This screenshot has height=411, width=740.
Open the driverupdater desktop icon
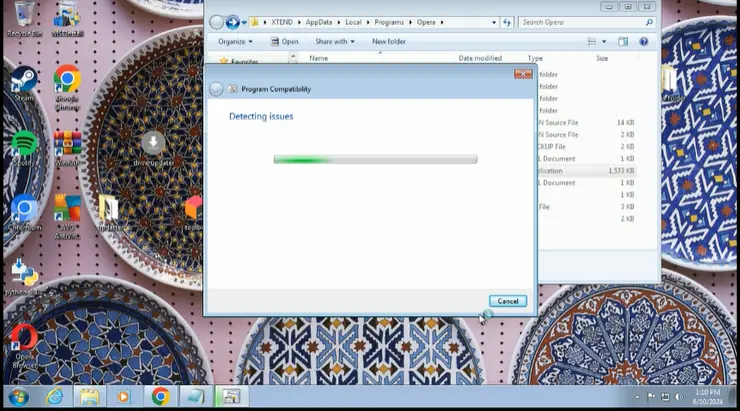[x=153, y=149]
